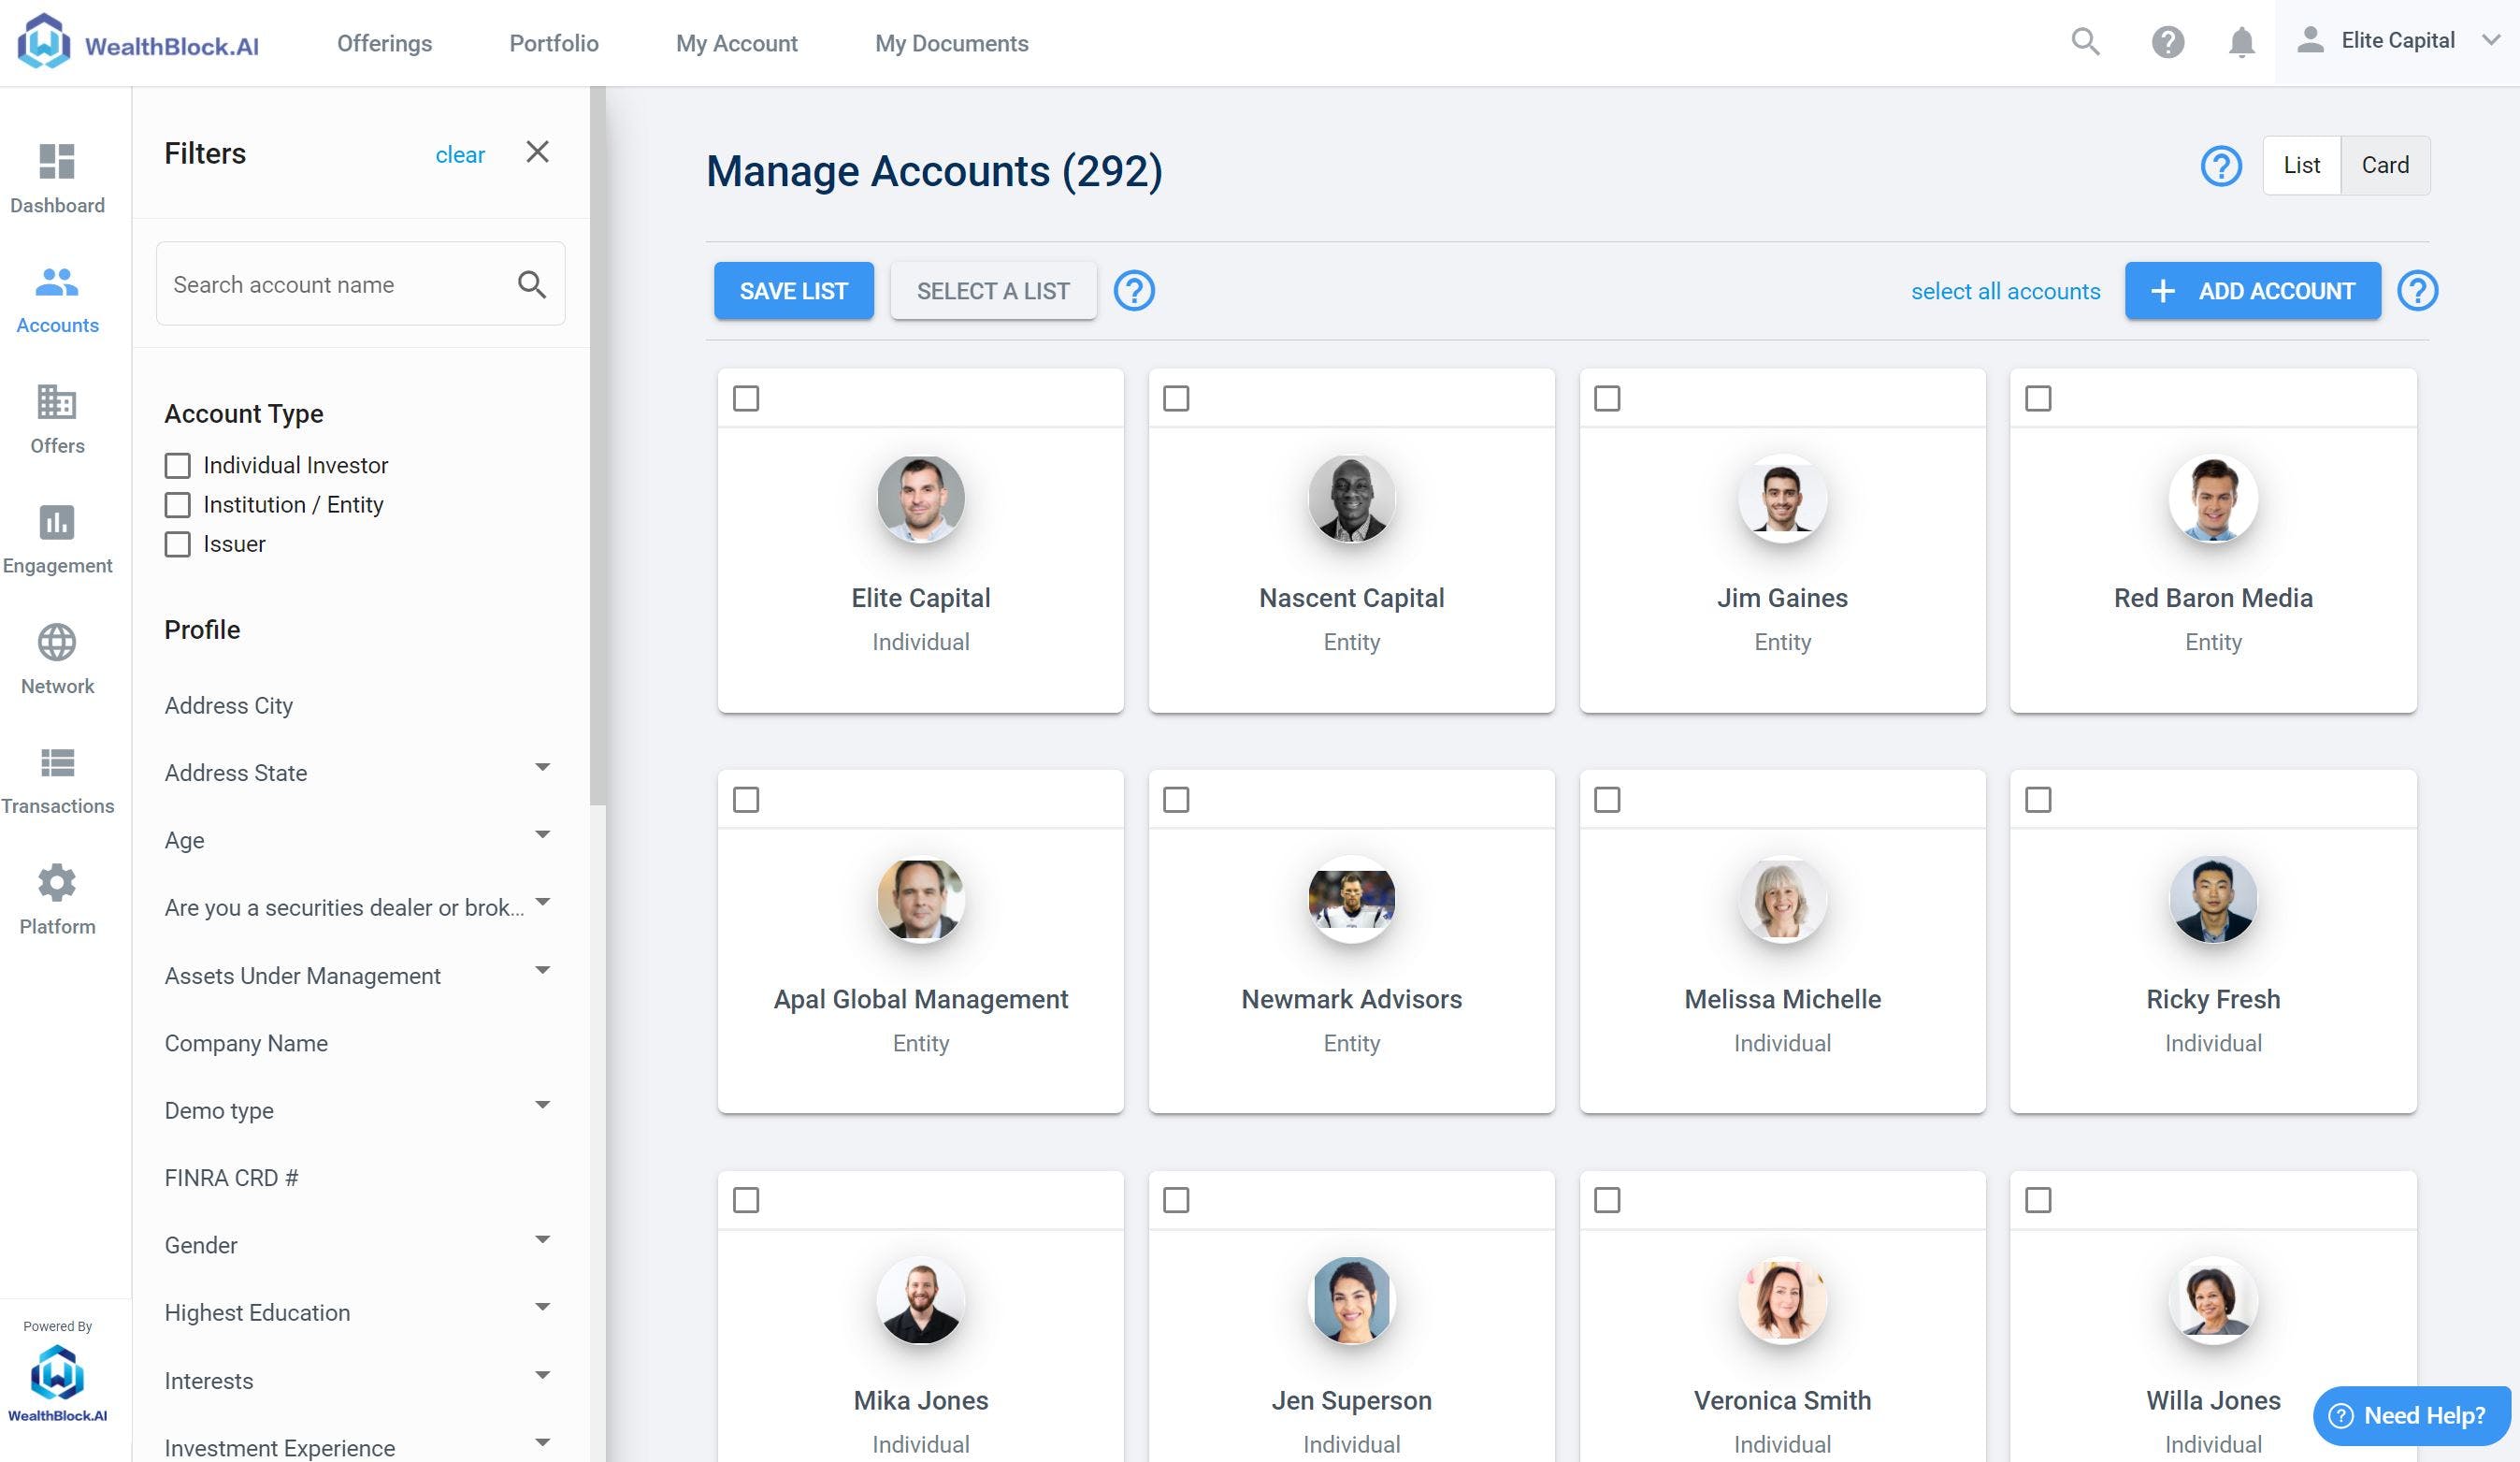Open the Gender filter dropdown

pos(542,1241)
